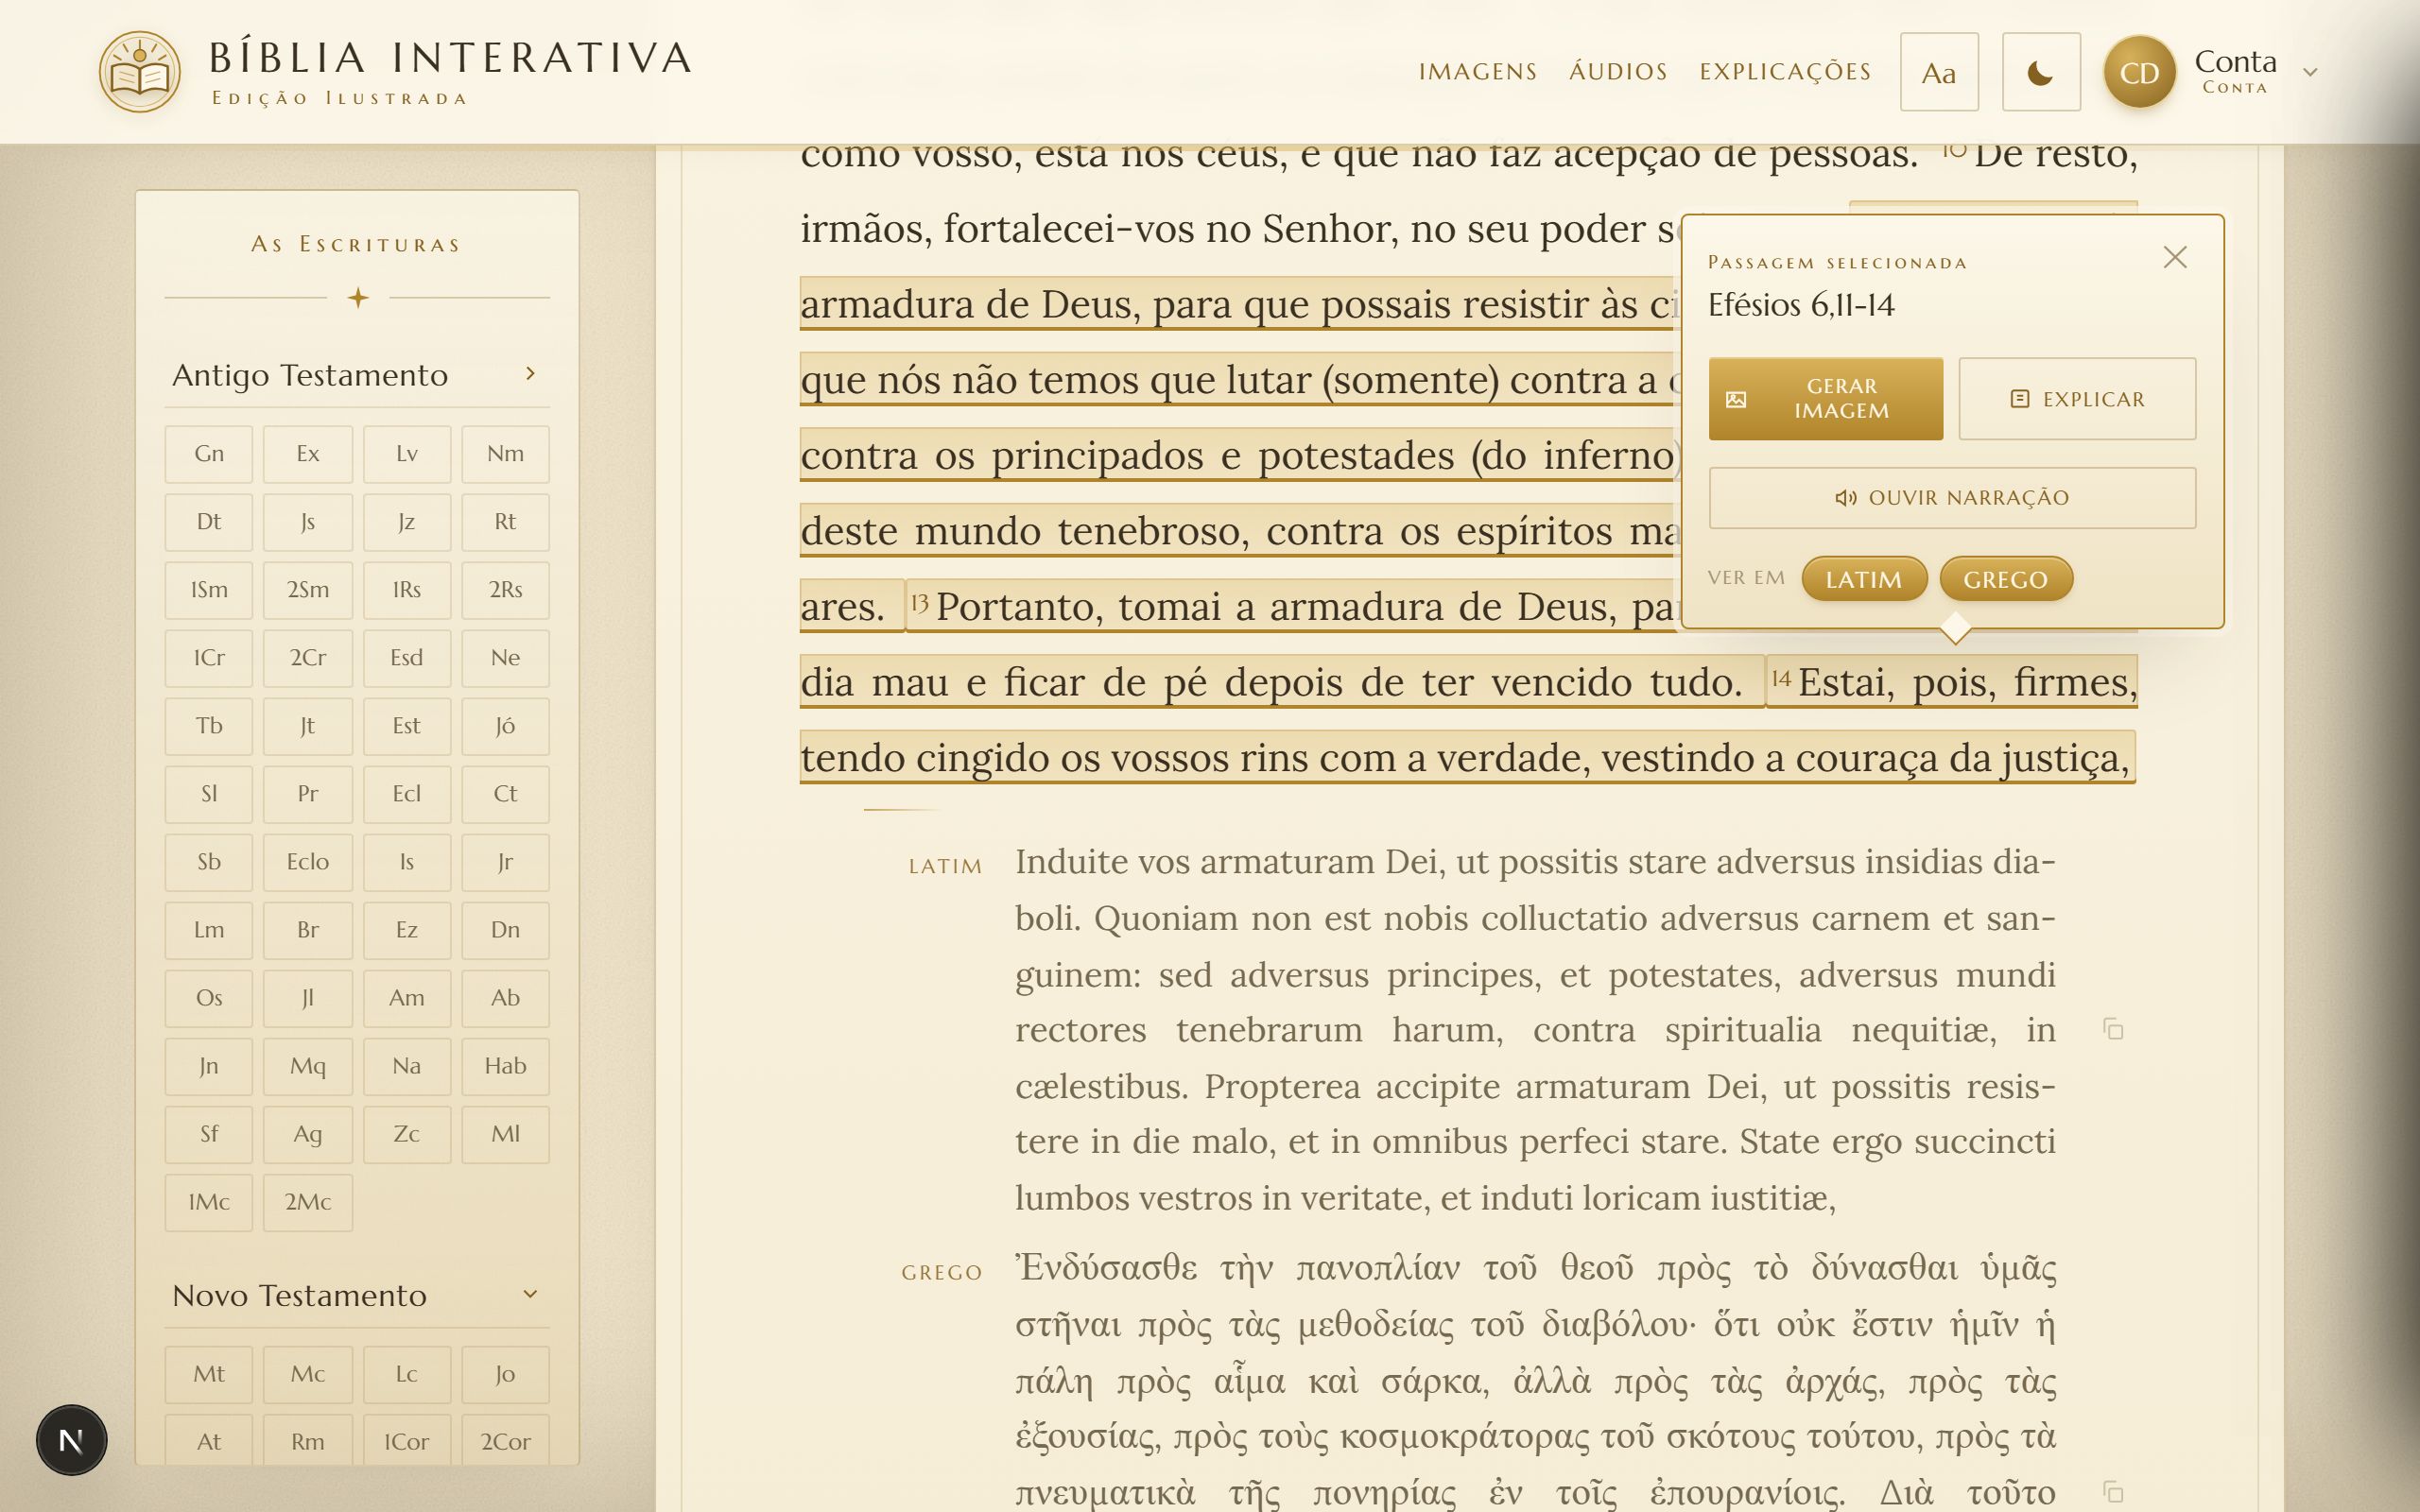Select the Os book
The width and height of the screenshot is (2420, 1512).
click(x=209, y=998)
